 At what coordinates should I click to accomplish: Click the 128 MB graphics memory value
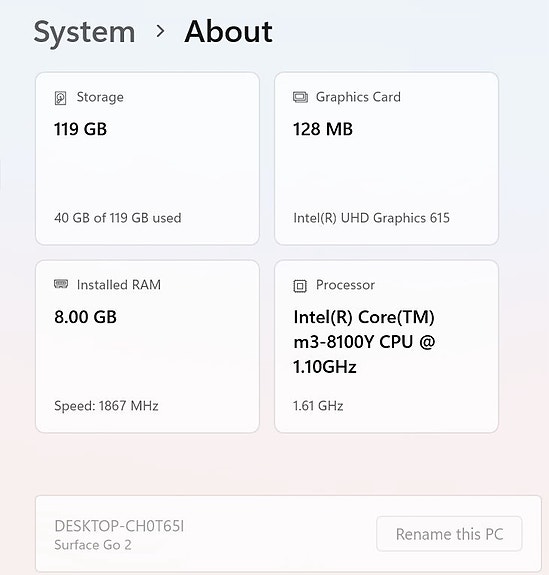(323, 129)
